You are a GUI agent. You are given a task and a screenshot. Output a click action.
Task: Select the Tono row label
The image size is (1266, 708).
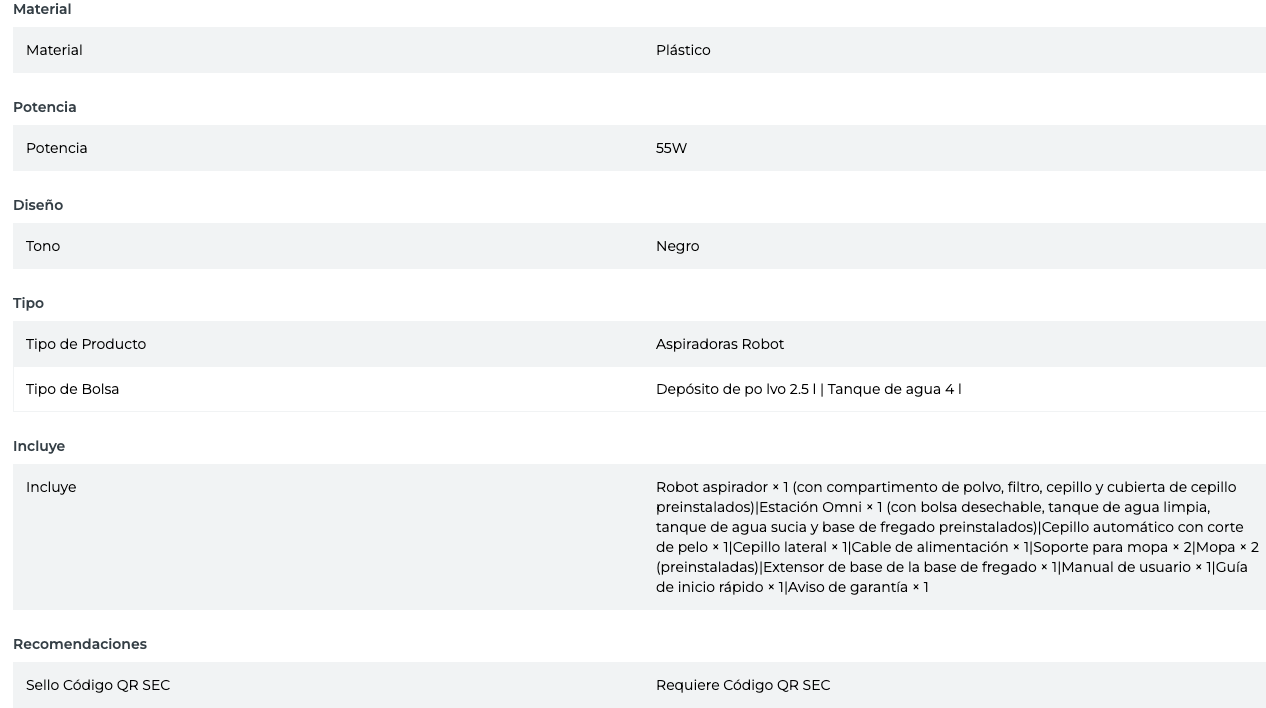pyautogui.click(x=43, y=246)
